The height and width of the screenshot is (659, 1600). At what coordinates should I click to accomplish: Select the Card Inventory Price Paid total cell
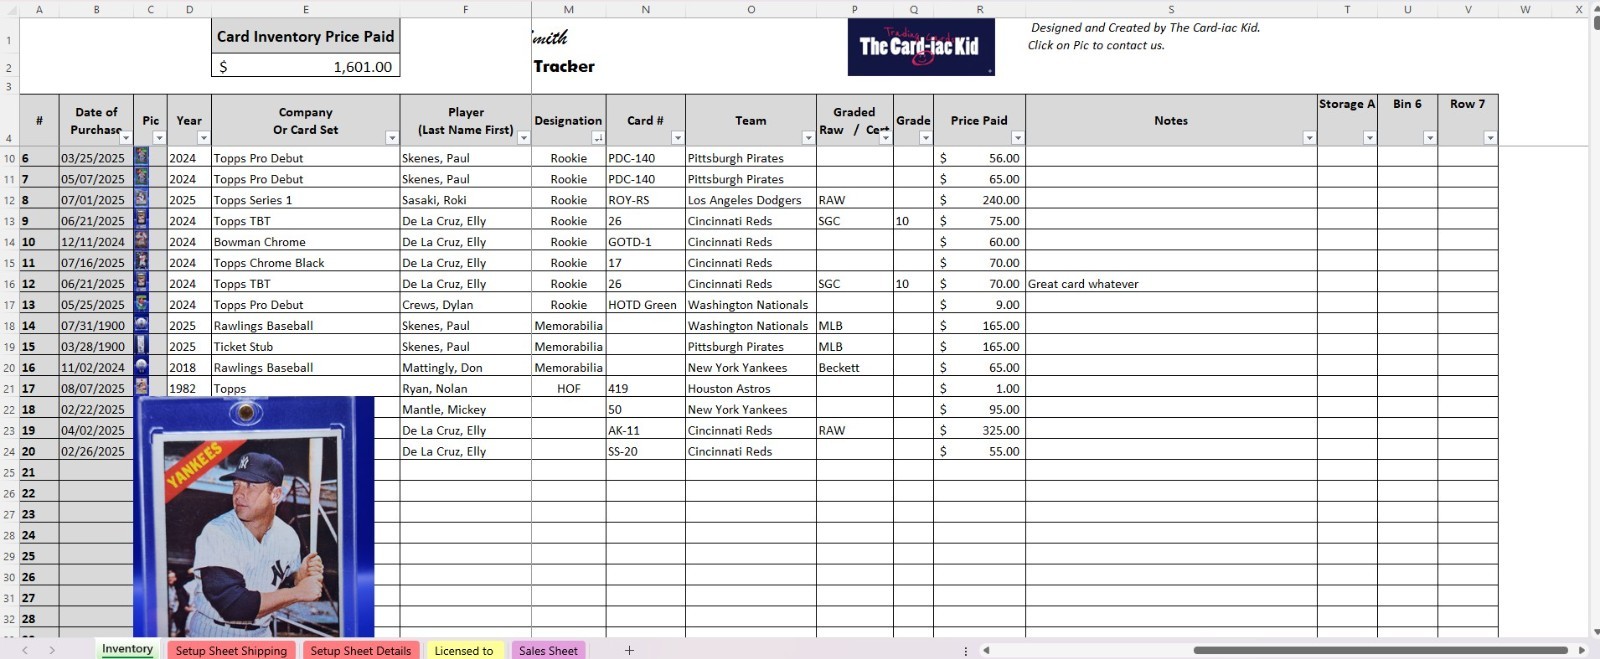306,66
